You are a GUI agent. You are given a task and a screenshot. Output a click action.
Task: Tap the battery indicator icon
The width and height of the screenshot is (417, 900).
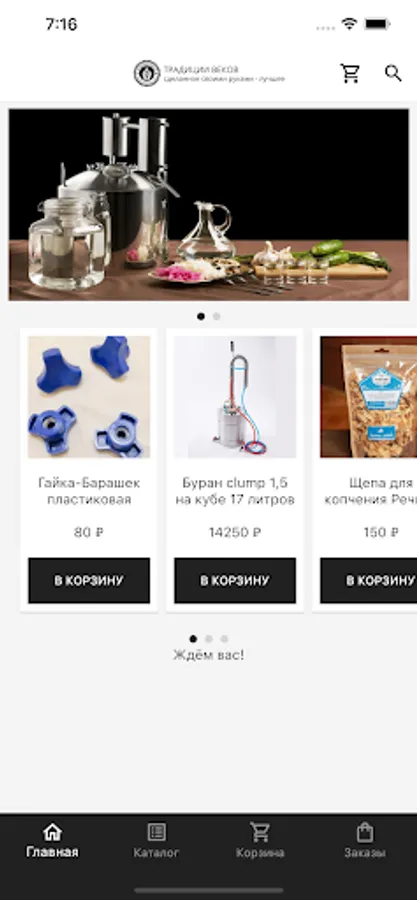point(377,24)
